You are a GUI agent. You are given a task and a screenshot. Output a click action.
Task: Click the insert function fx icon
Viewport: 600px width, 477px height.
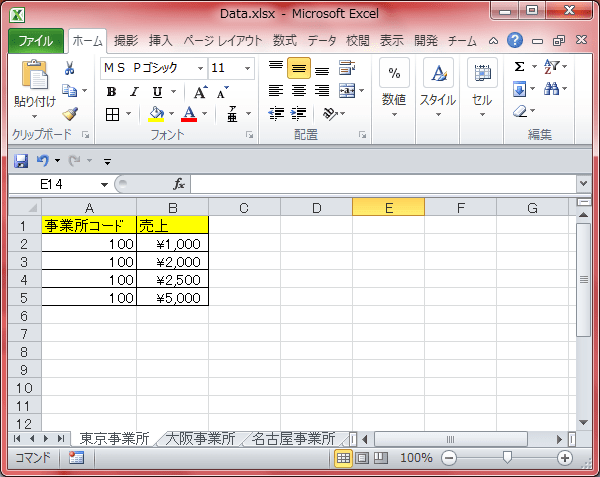(x=179, y=184)
